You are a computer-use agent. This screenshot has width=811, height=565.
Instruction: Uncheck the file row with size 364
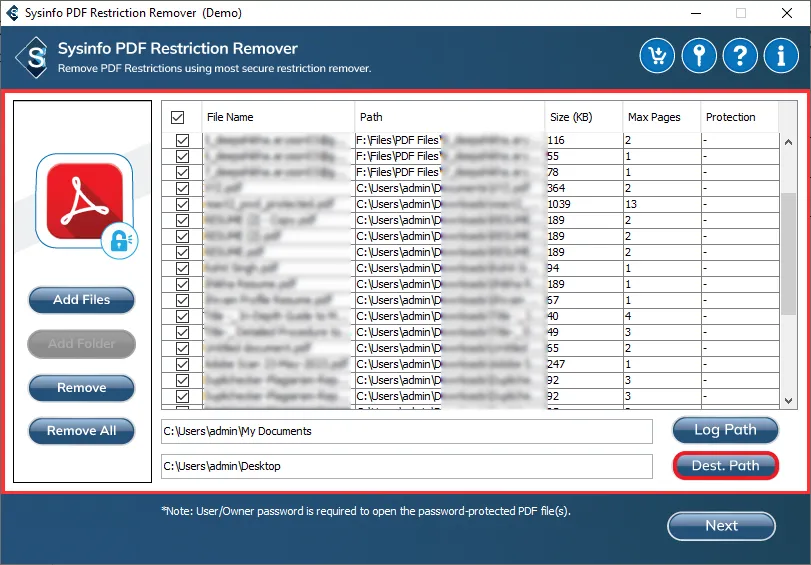pos(182,188)
